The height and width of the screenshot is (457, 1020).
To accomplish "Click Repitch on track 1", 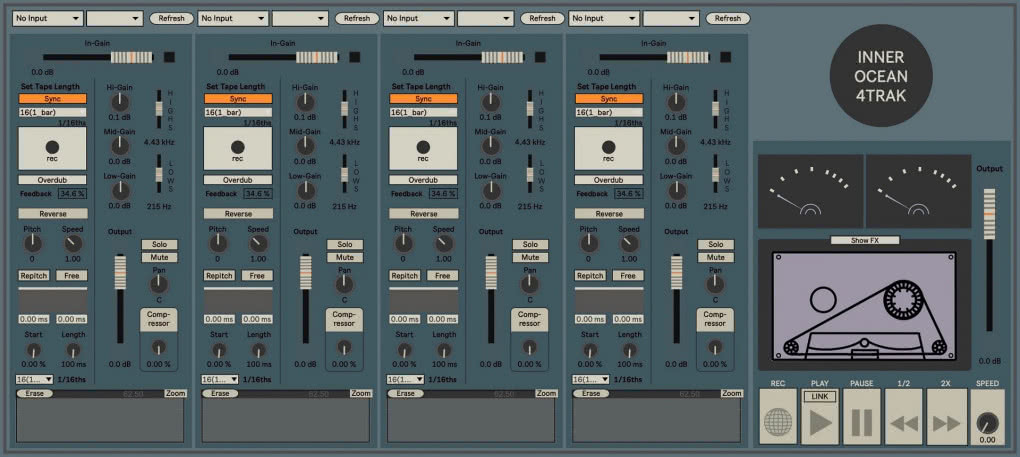I will point(34,276).
